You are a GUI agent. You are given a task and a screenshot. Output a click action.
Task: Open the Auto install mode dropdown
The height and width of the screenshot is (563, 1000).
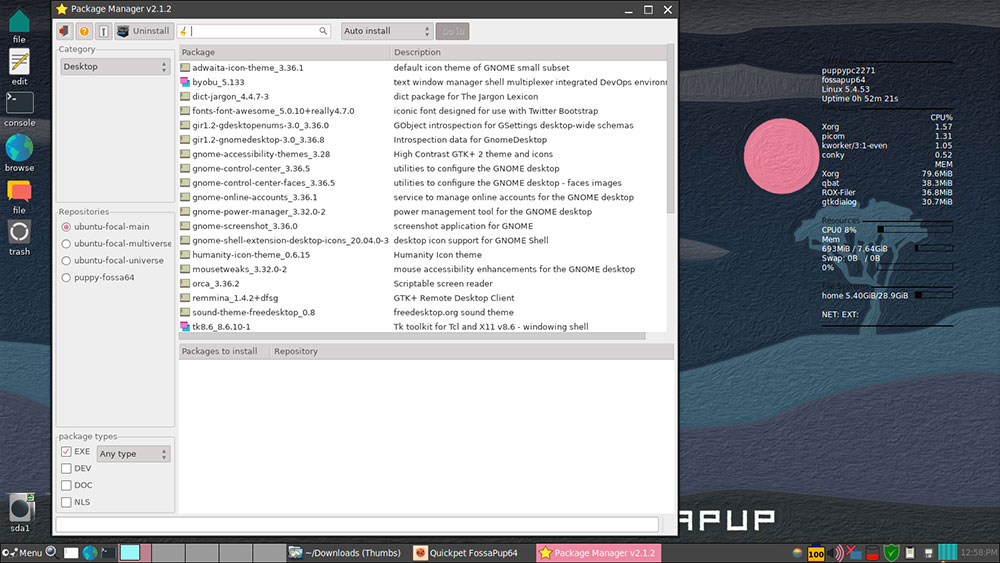387,31
